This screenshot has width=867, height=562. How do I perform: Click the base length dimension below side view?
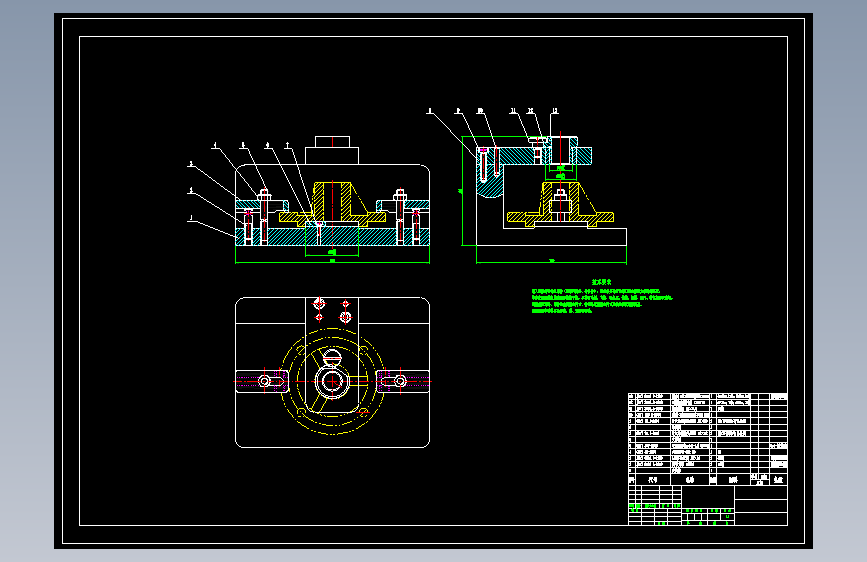point(551,261)
